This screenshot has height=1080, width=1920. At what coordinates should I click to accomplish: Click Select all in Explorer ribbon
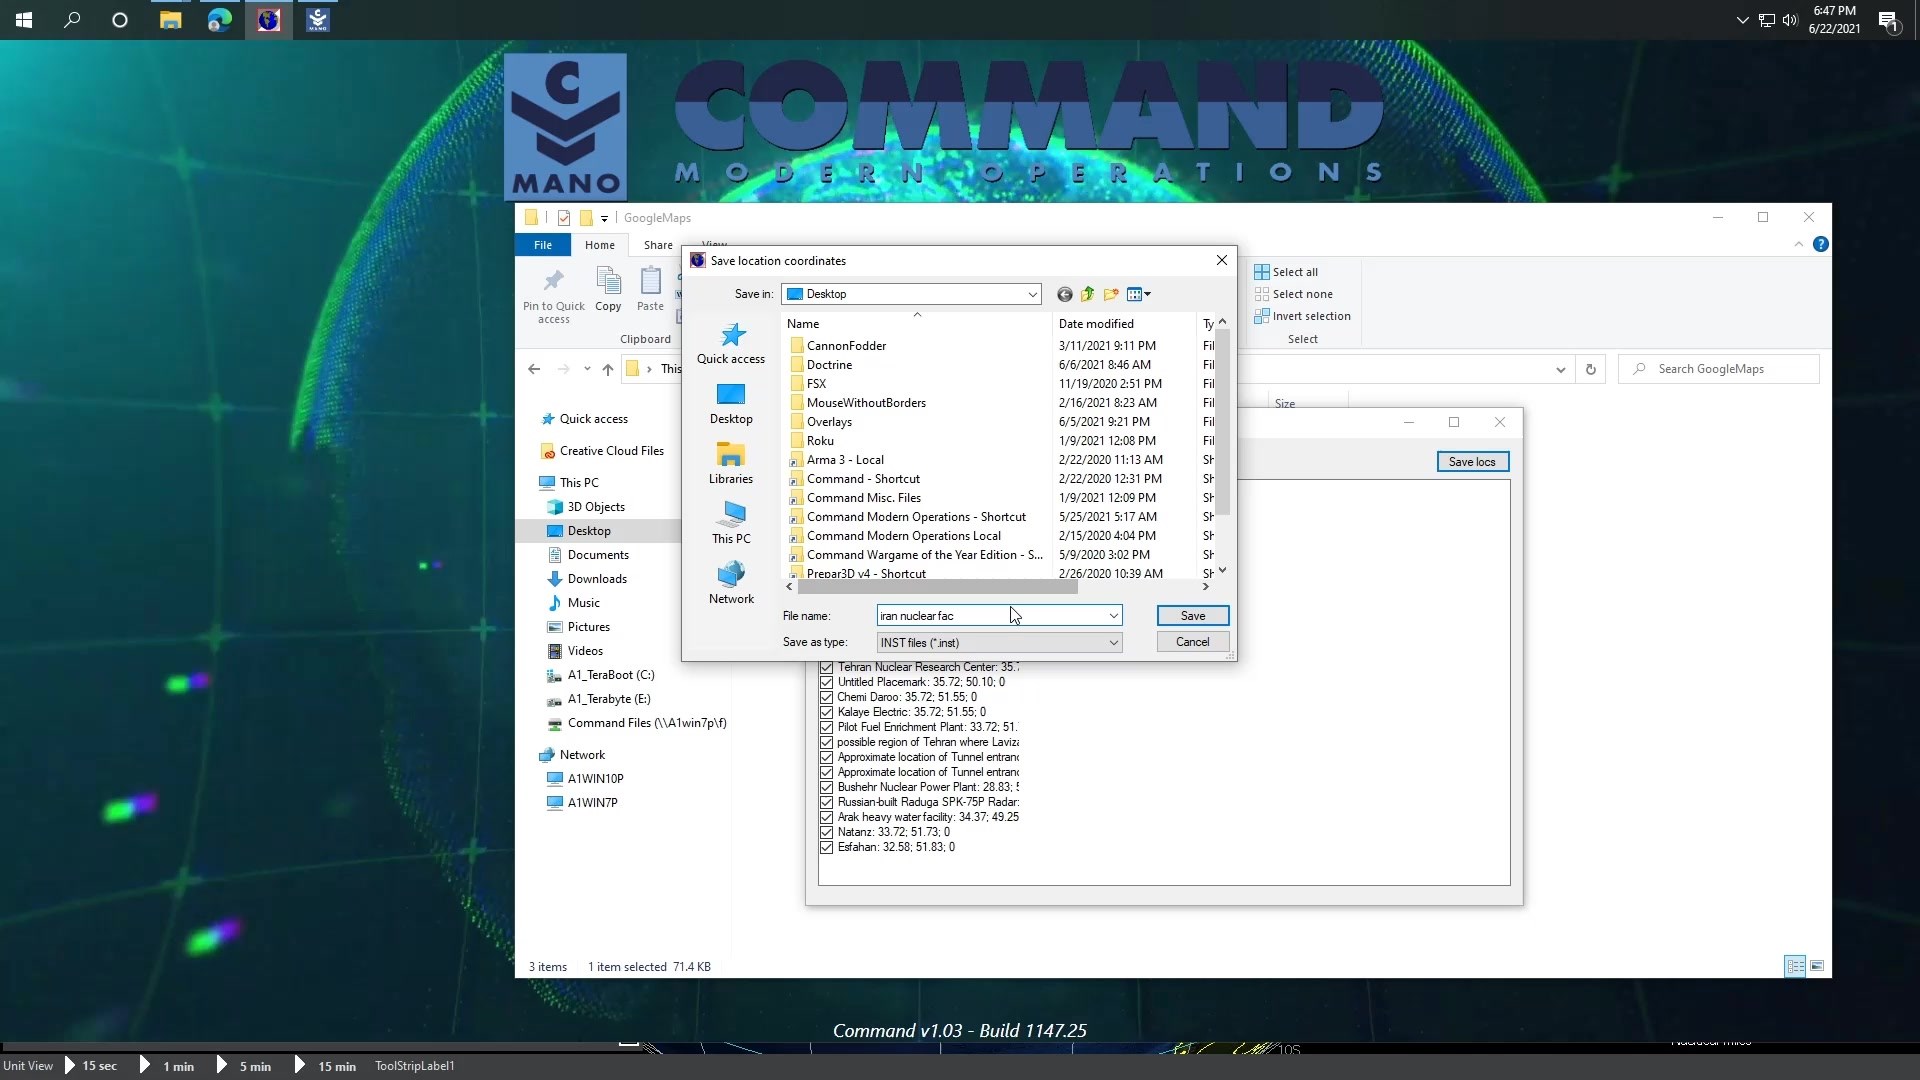(1286, 272)
